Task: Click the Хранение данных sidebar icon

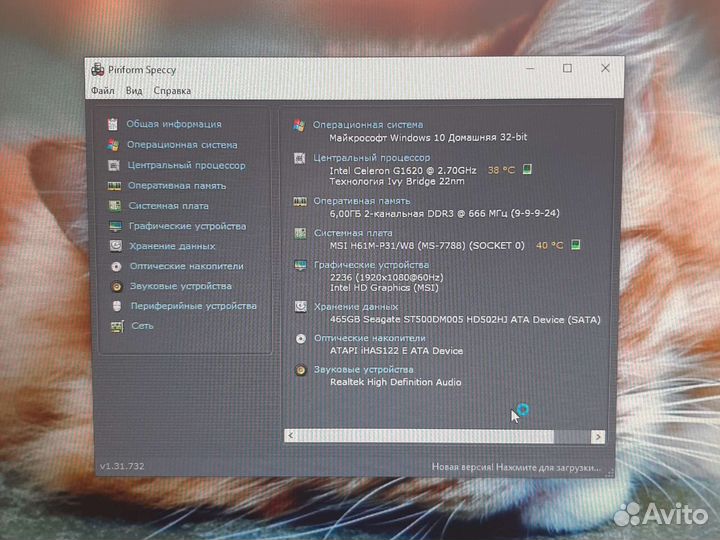Action: (x=116, y=246)
